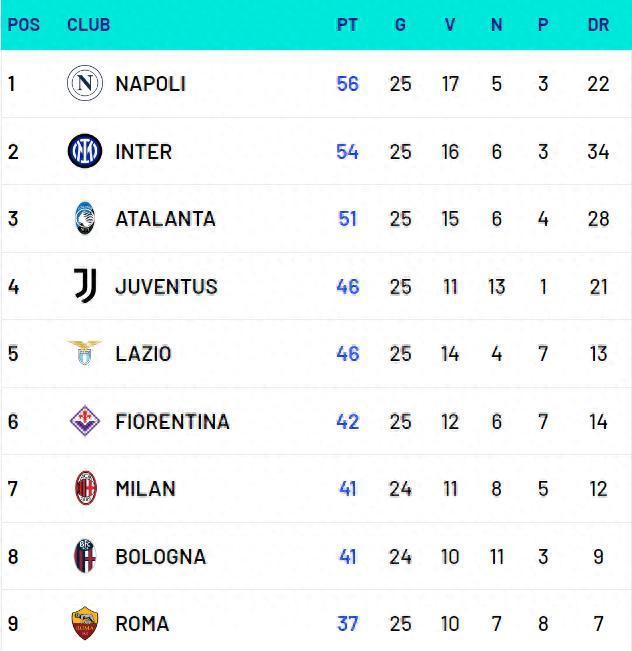Screen dimensions: 632x651
Task: Open the NAPOLI team name link
Action: tap(150, 84)
